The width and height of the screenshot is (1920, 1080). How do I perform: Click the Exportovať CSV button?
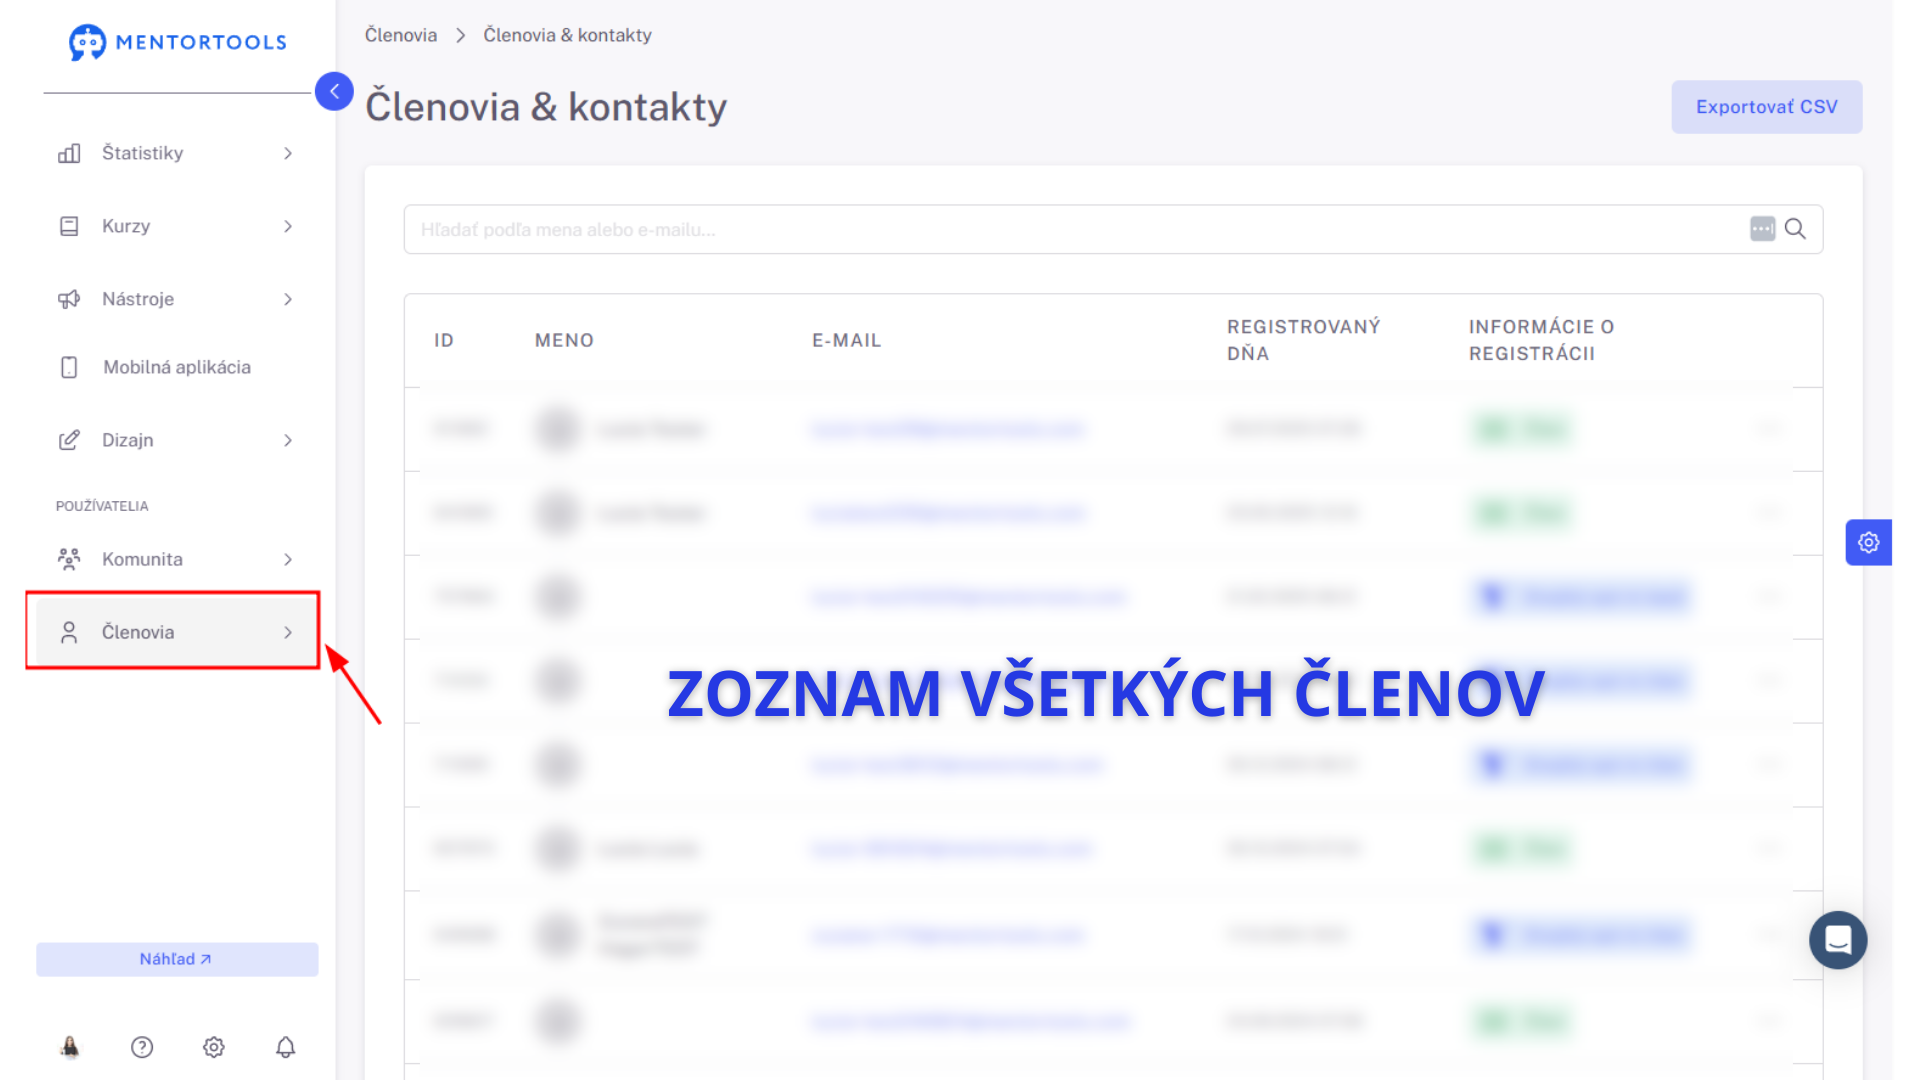tap(1766, 107)
